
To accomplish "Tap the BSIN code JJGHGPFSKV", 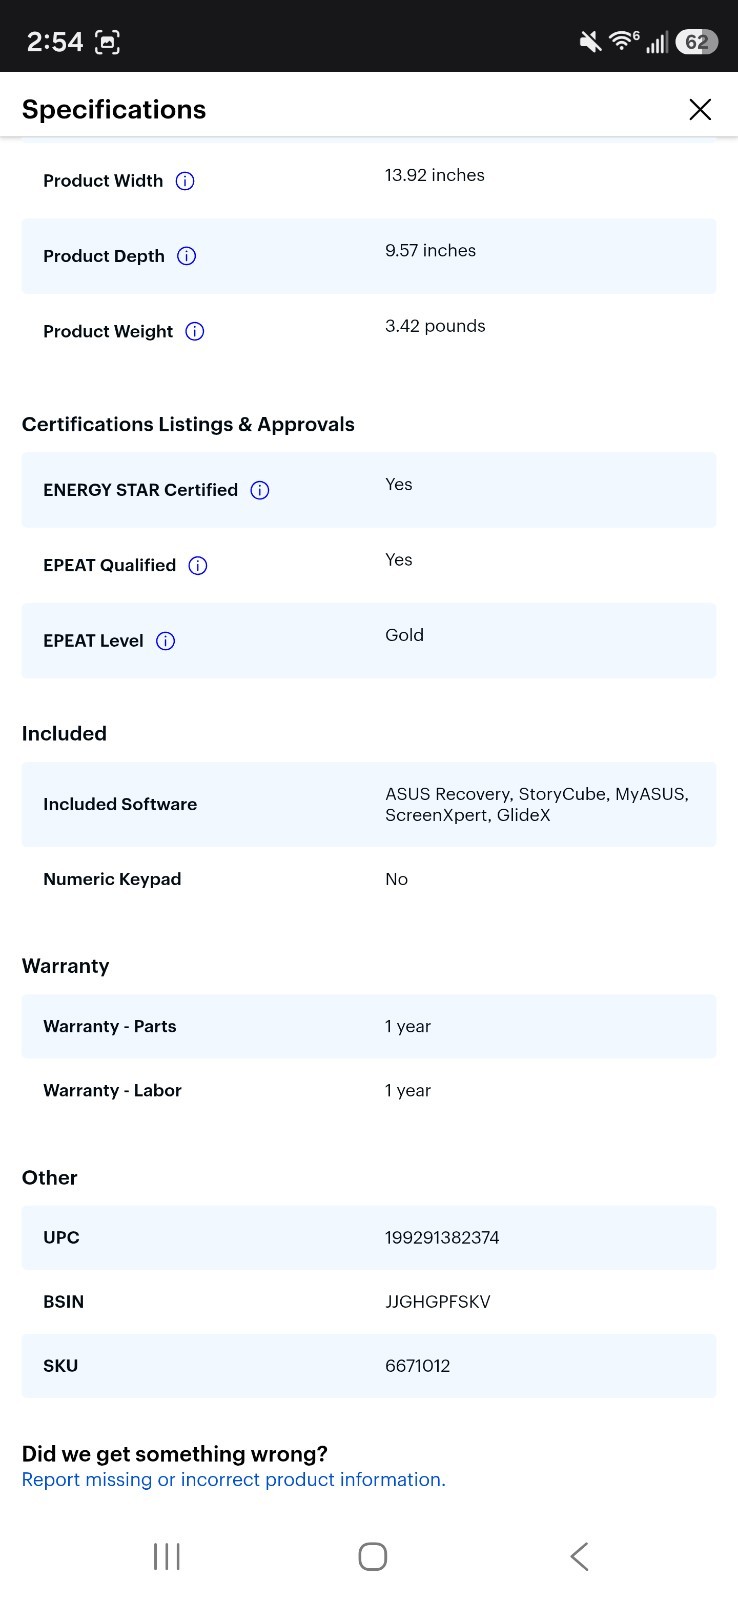I will (x=438, y=1302).
